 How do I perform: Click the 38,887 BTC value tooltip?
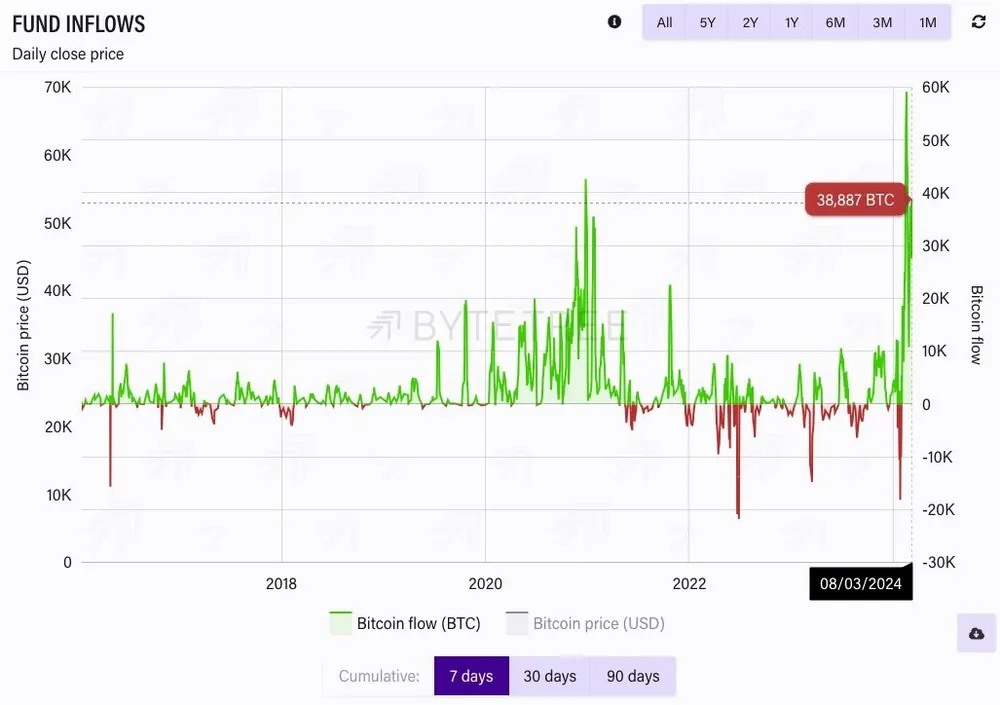[x=855, y=200]
